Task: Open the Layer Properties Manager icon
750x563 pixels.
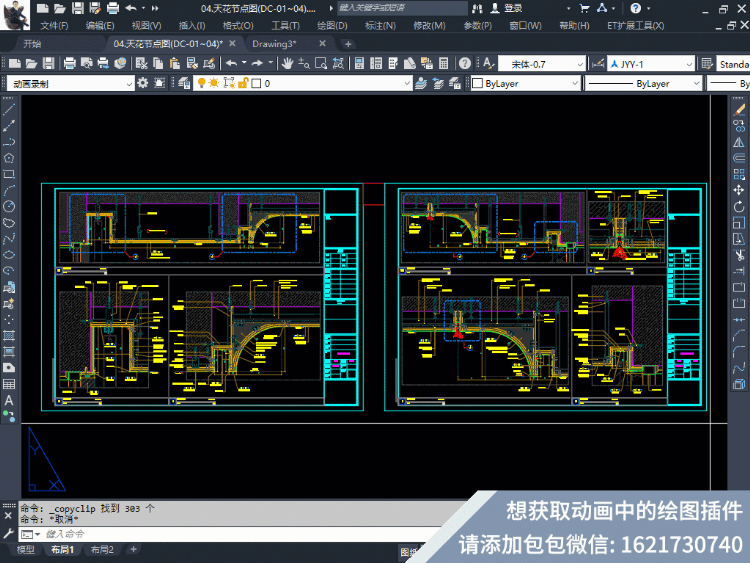Action: [x=184, y=83]
